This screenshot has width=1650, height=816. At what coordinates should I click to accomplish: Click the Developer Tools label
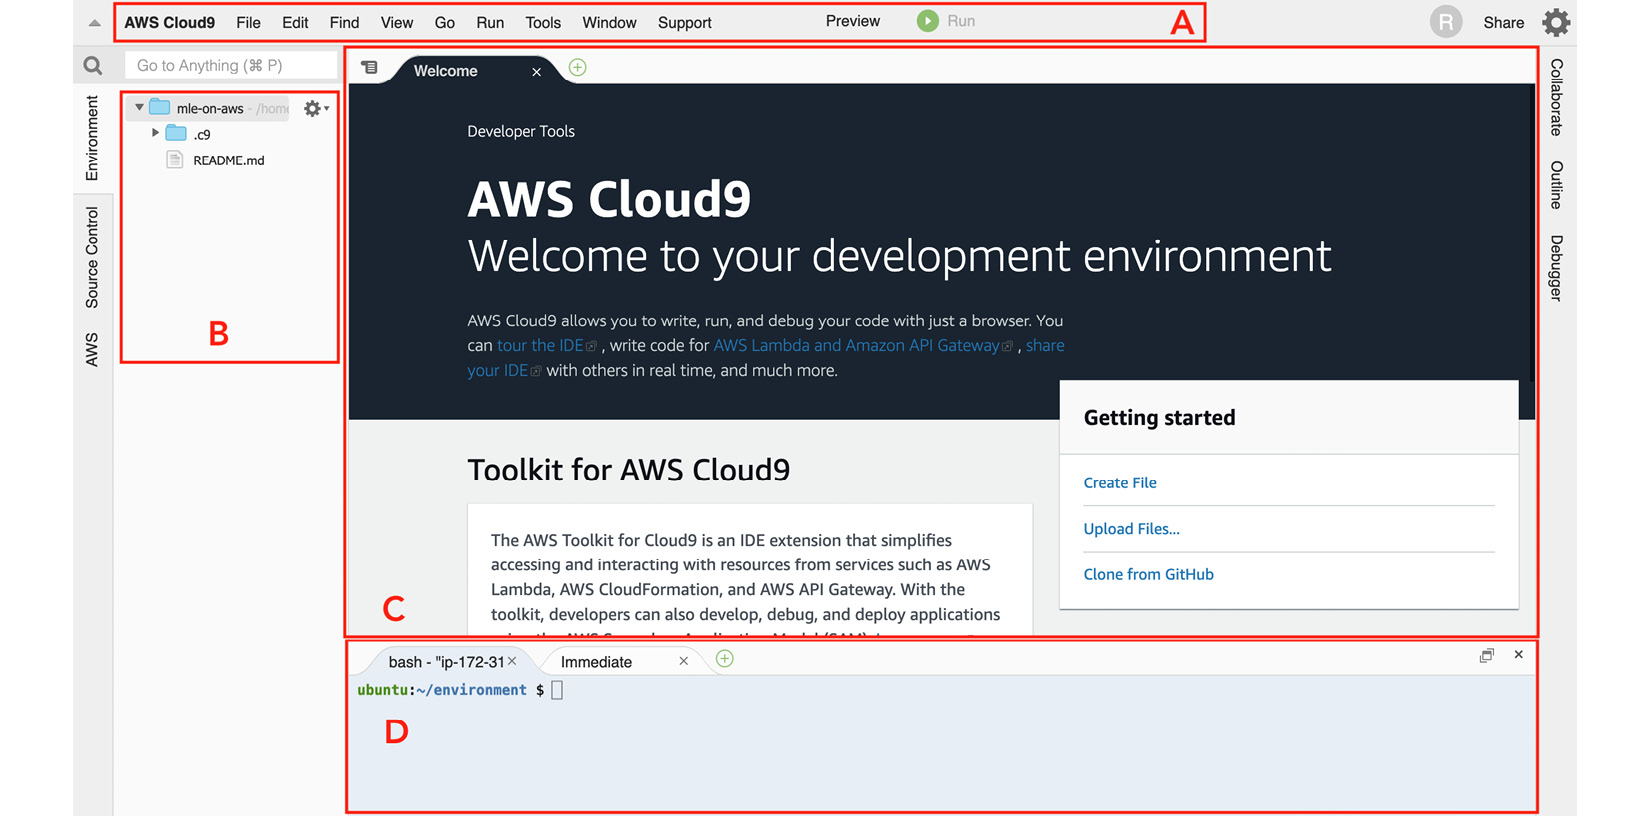pos(521,131)
